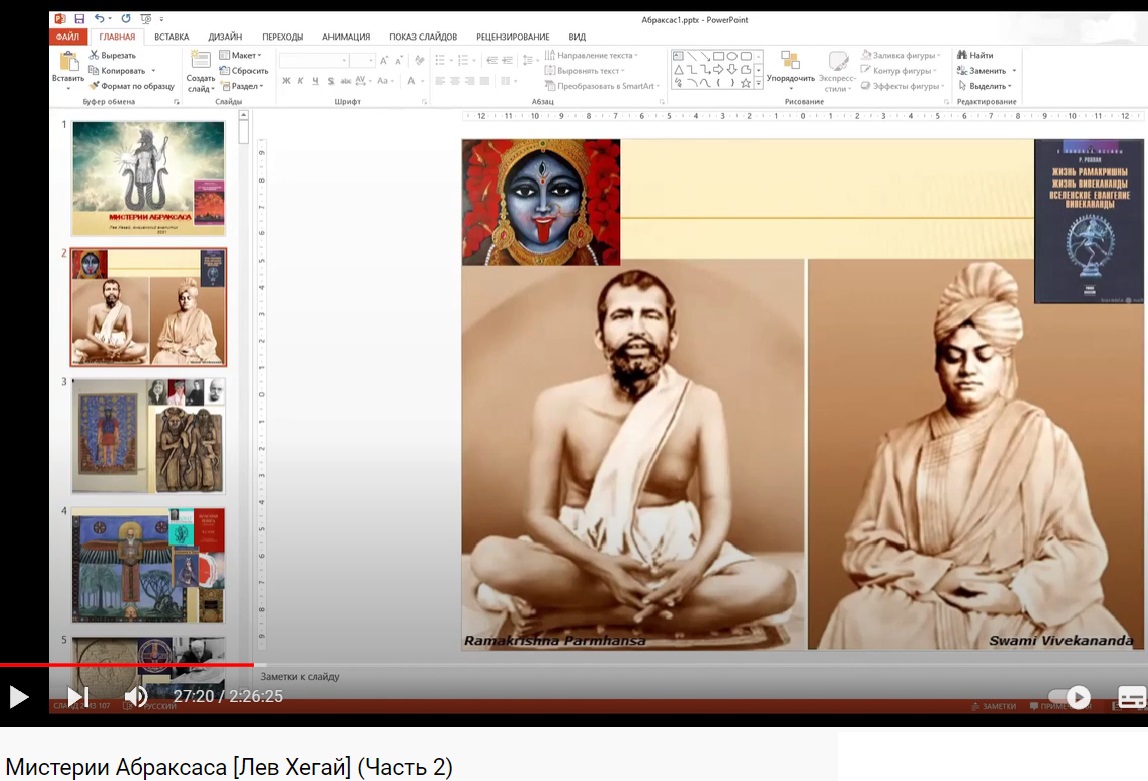Click the Создать слайд new slide icon
Image resolution: width=1148 pixels, height=781 pixels.
click(x=201, y=60)
